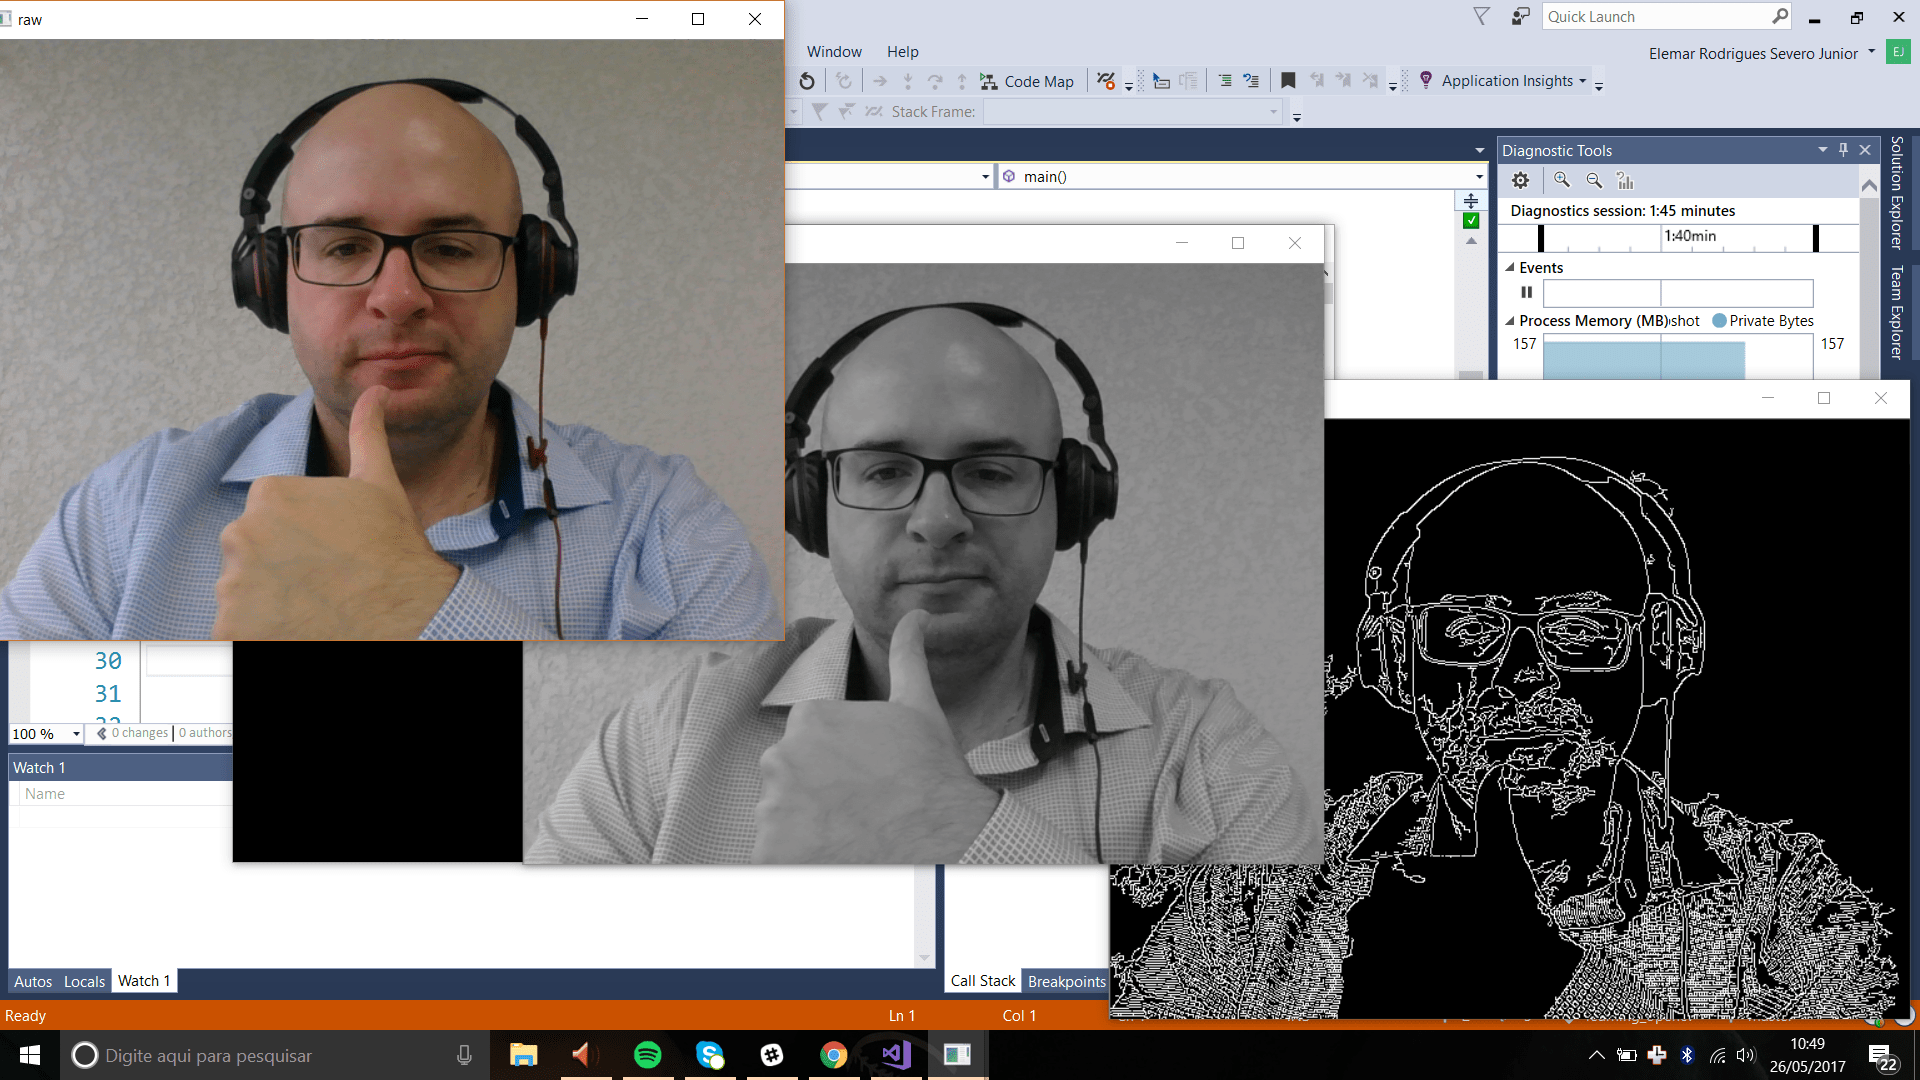Zoom in on the diagnostics timeline
This screenshot has width=1920, height=1080.
pyautogui.click(x=1561, y=181)
